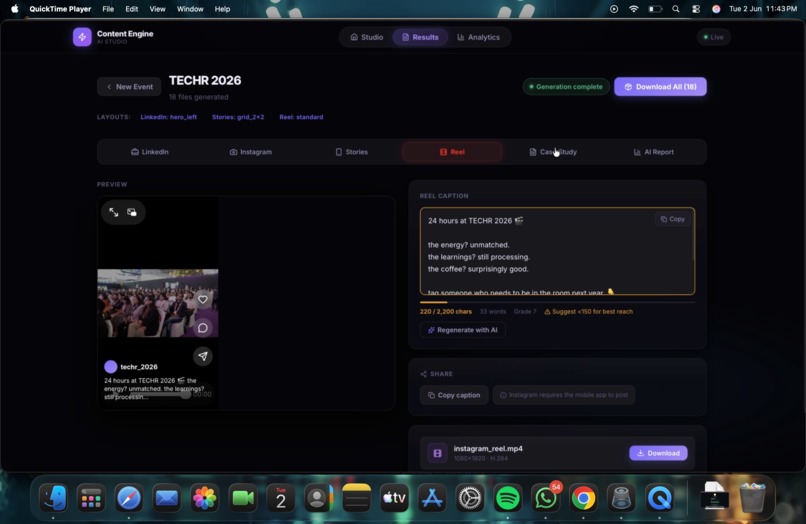Open System Settings from the Dock
The width and height of the screenshot is (806, 524).
[470, 498]
